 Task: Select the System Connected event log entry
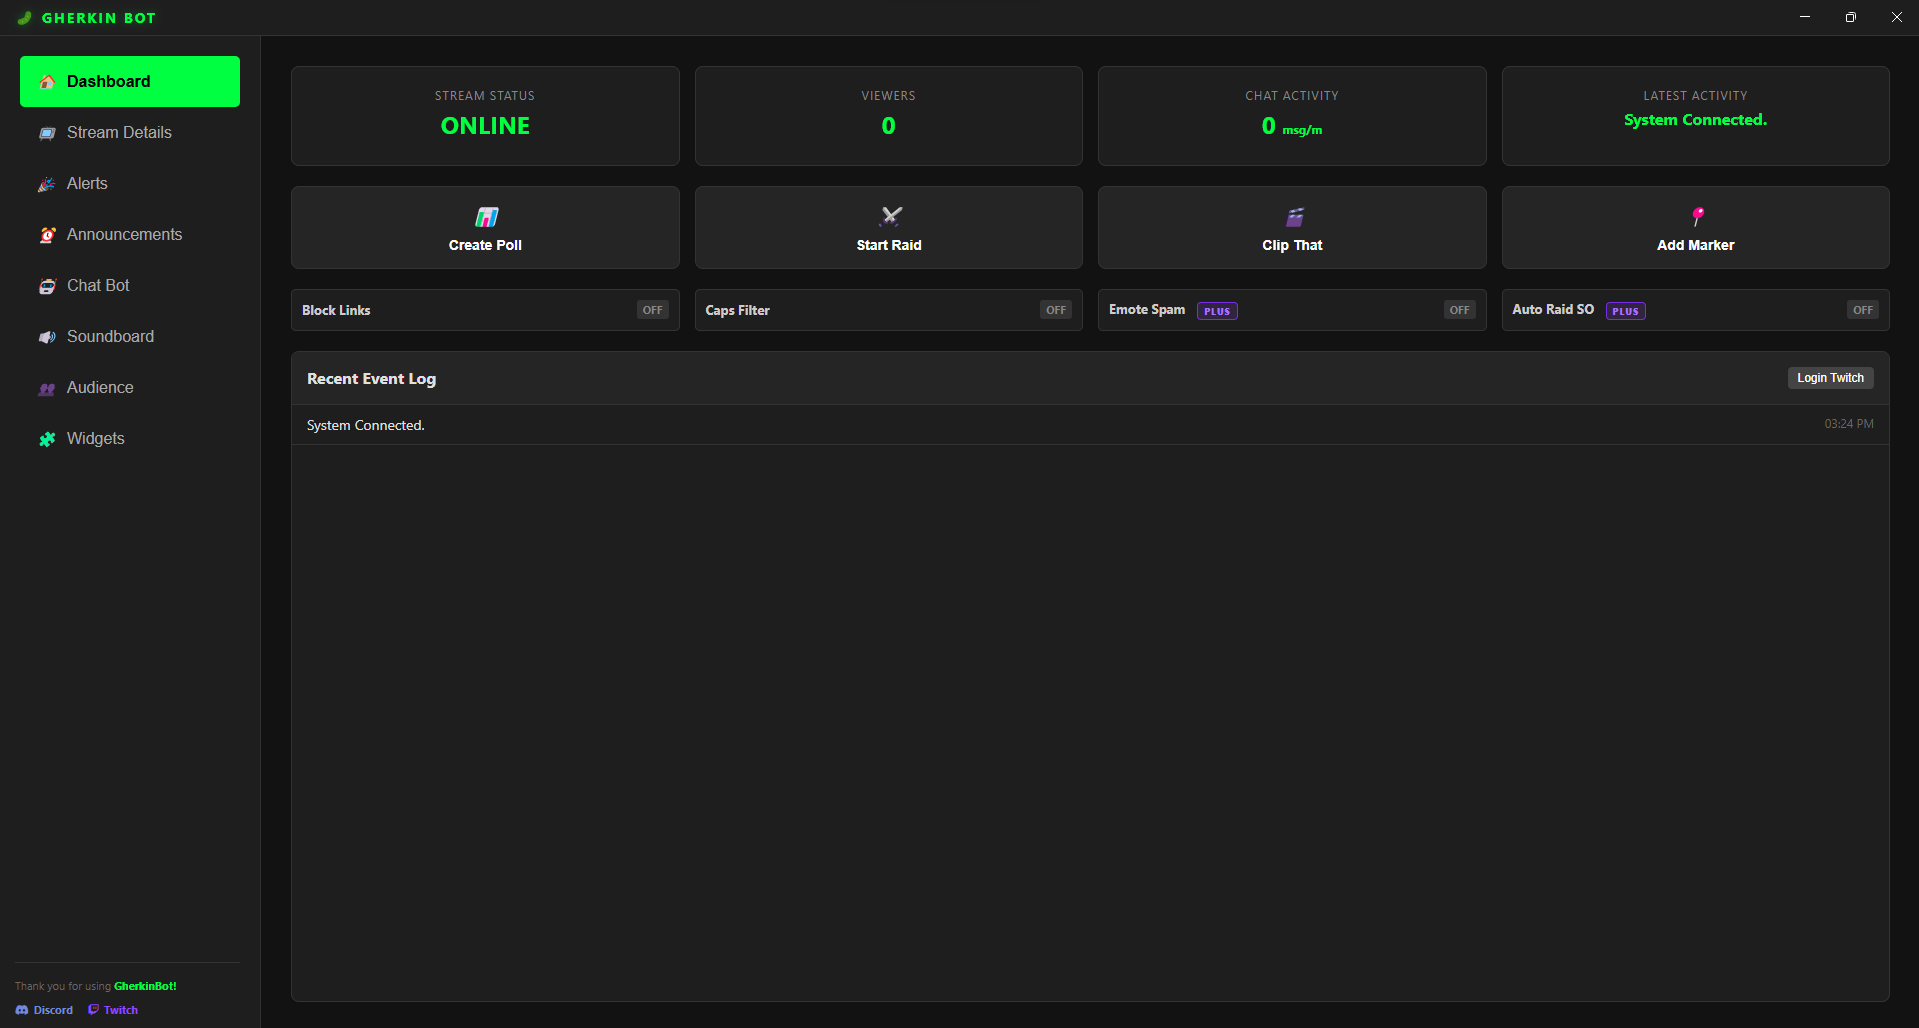pyautogui.click(x=365, y=424)
